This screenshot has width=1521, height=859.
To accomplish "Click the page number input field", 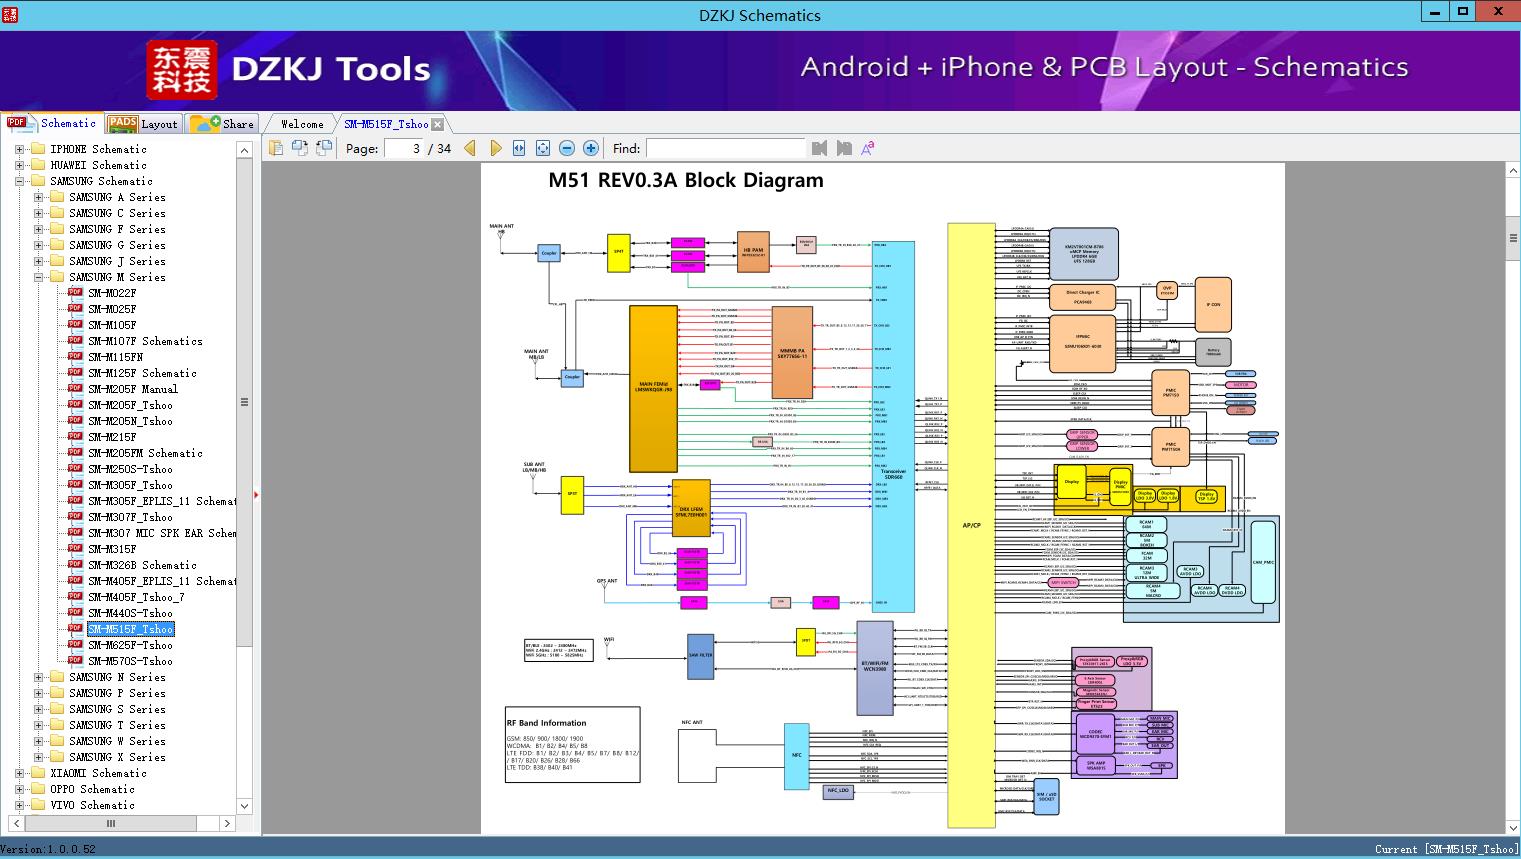I will 404,148.
